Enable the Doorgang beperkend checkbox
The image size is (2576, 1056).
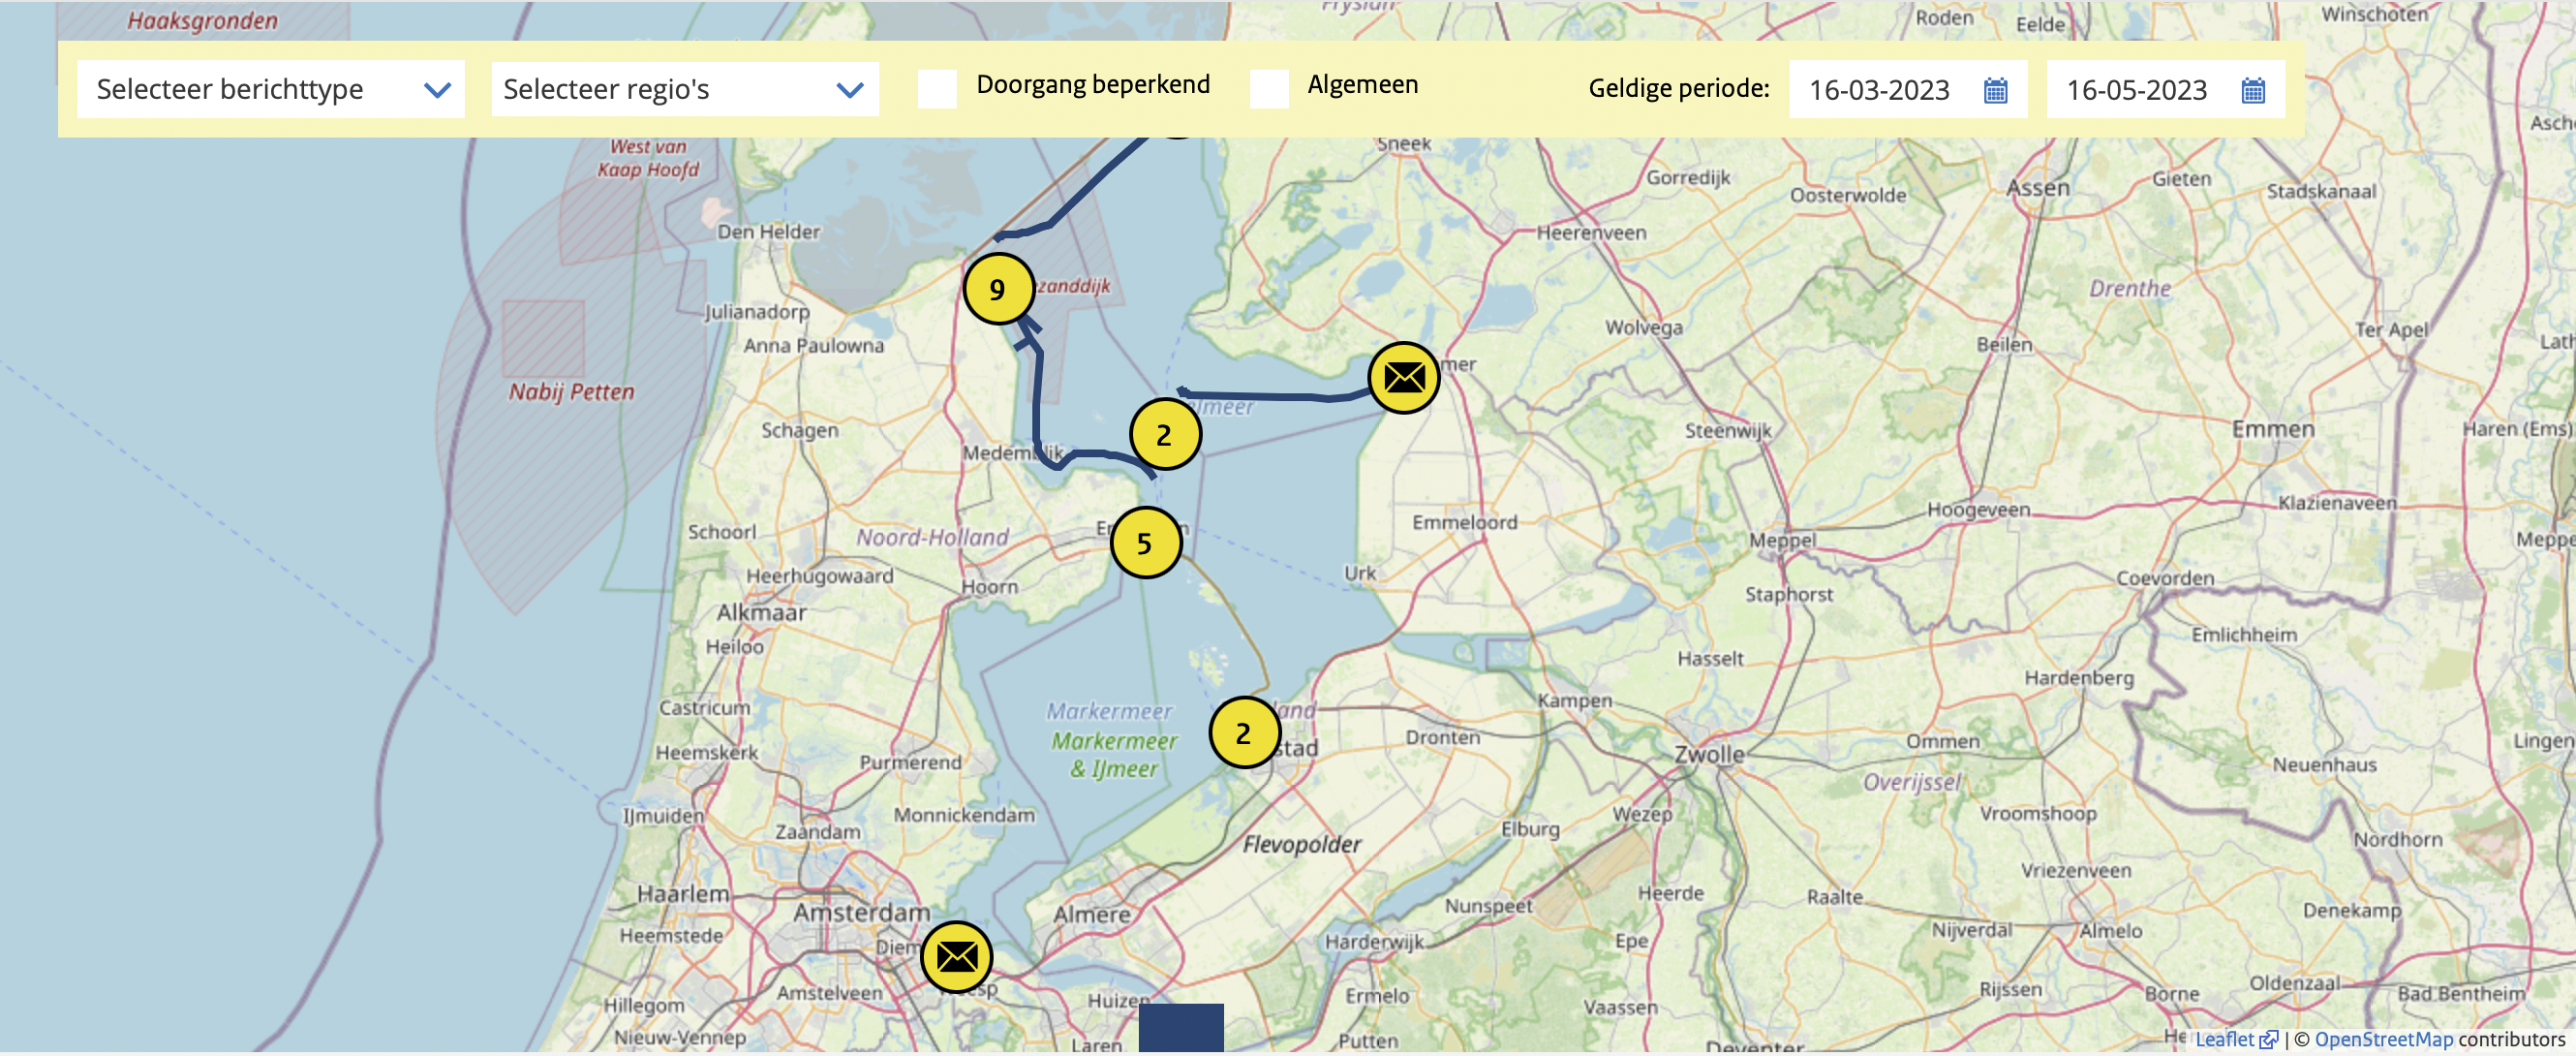point(937,89)
